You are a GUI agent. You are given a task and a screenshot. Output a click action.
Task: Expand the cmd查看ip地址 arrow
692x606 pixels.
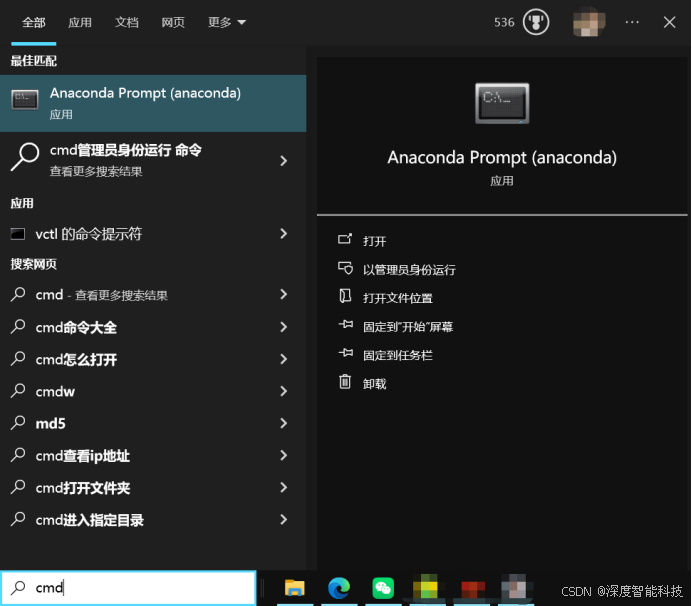[284, 455]
